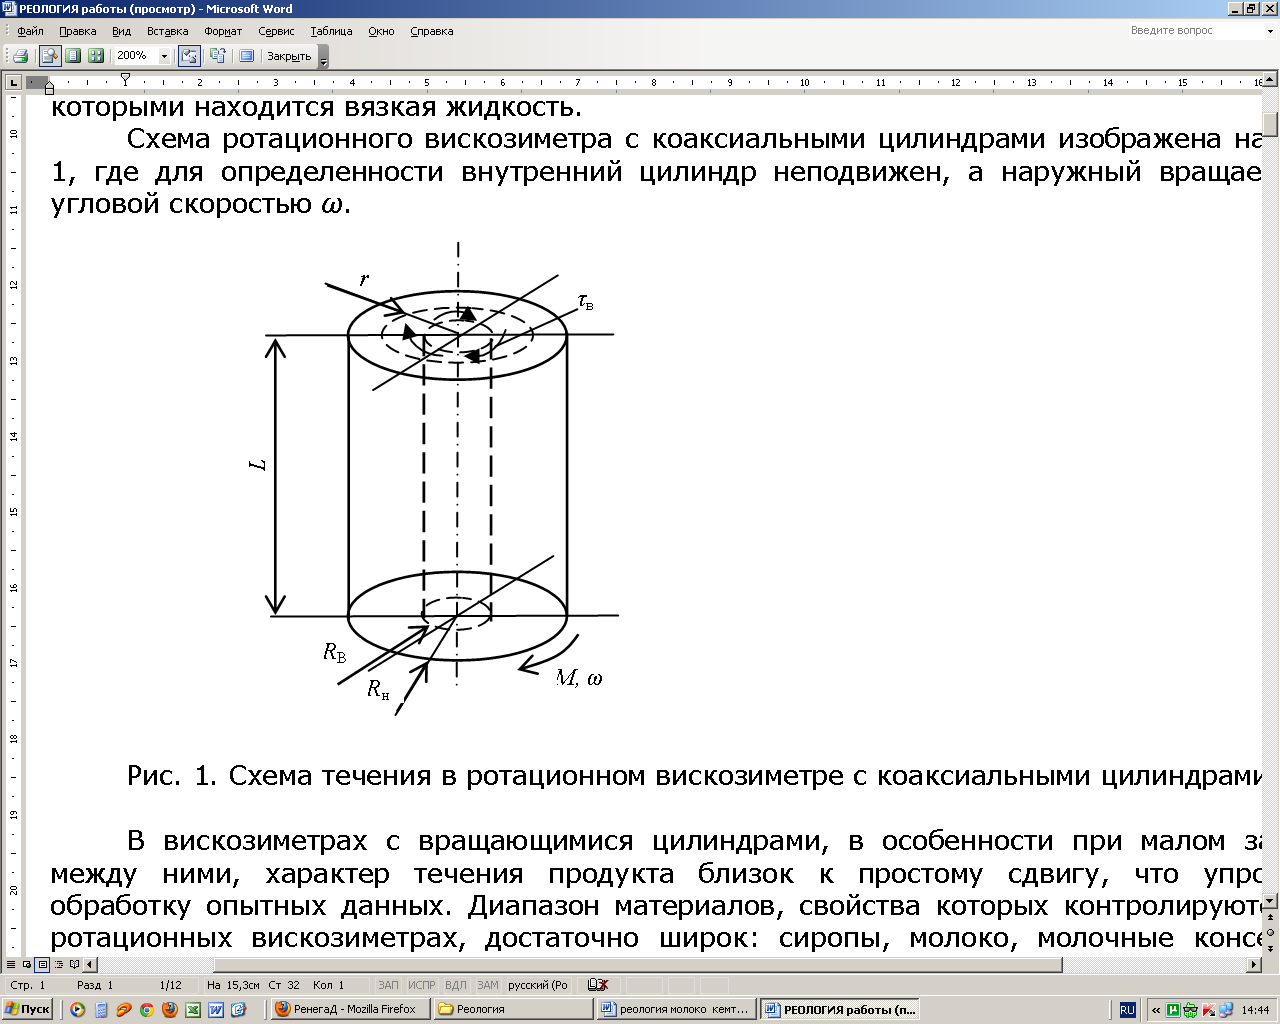The width and height of the screenshot is (1280, 1024).
Task: Switch to 'реология молоко кемт' taskbar document
Action: (x=677, y=1009)
